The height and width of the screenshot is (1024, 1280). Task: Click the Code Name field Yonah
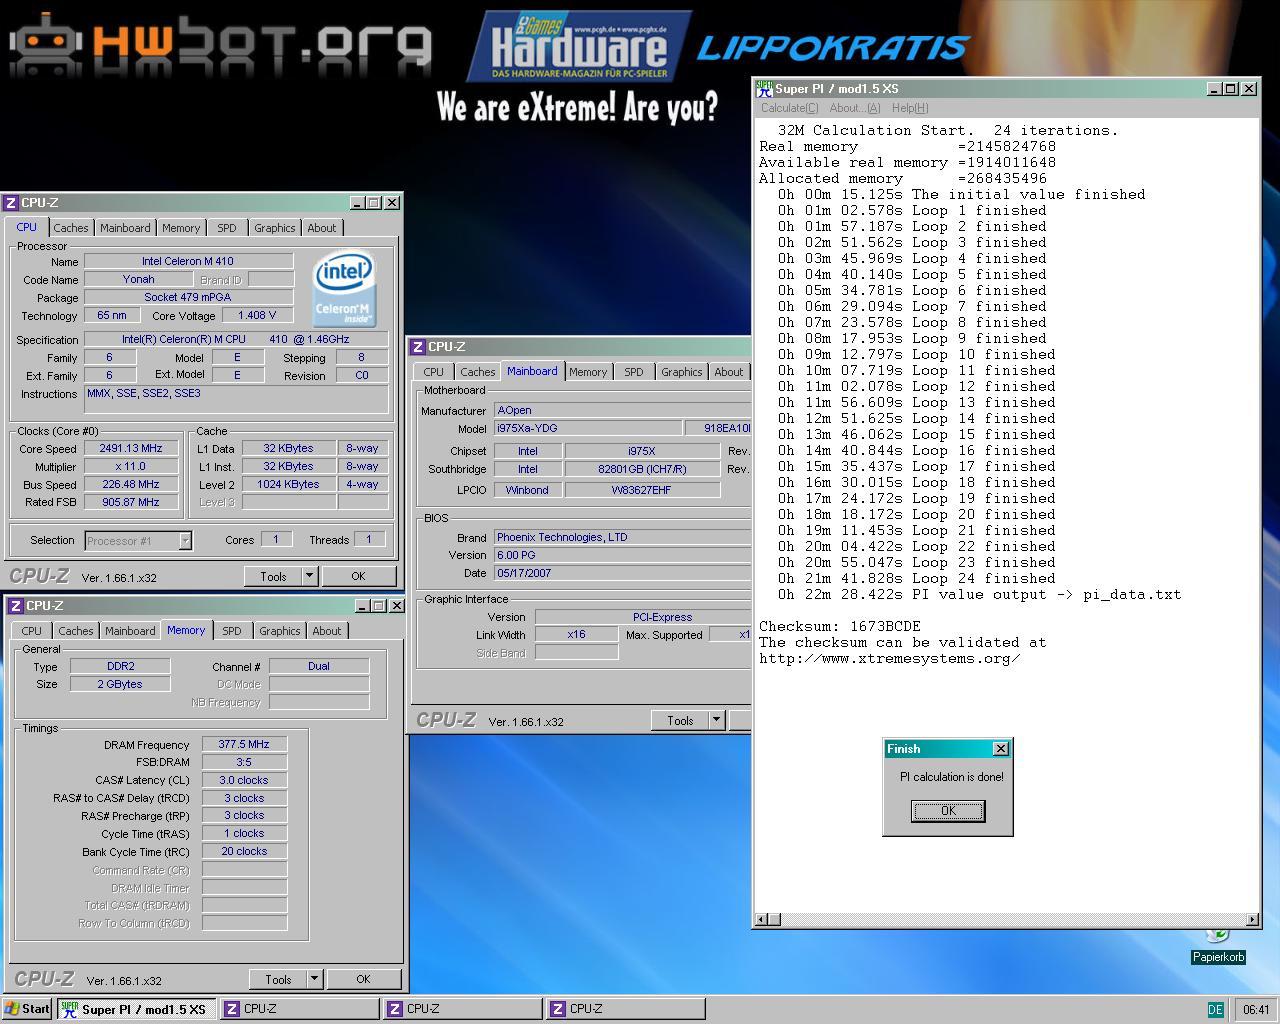138,280
